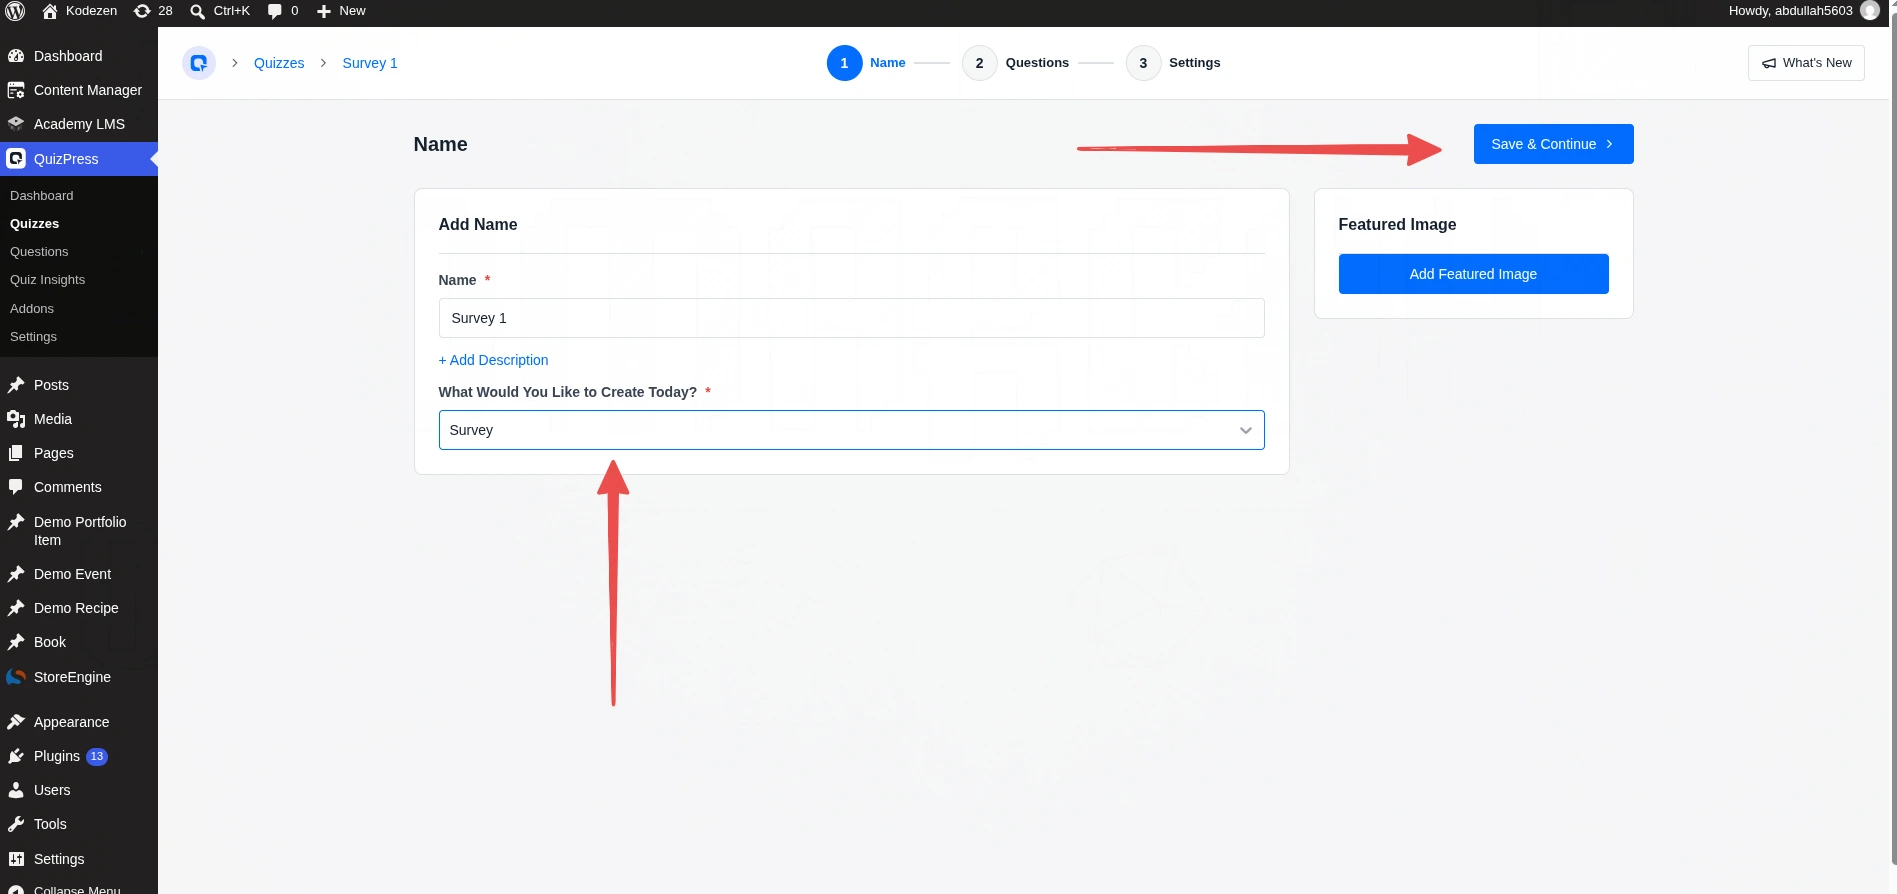The image size is (1897, 894).
Task: Go to step 3 Settings
Action: [1174, 63]
